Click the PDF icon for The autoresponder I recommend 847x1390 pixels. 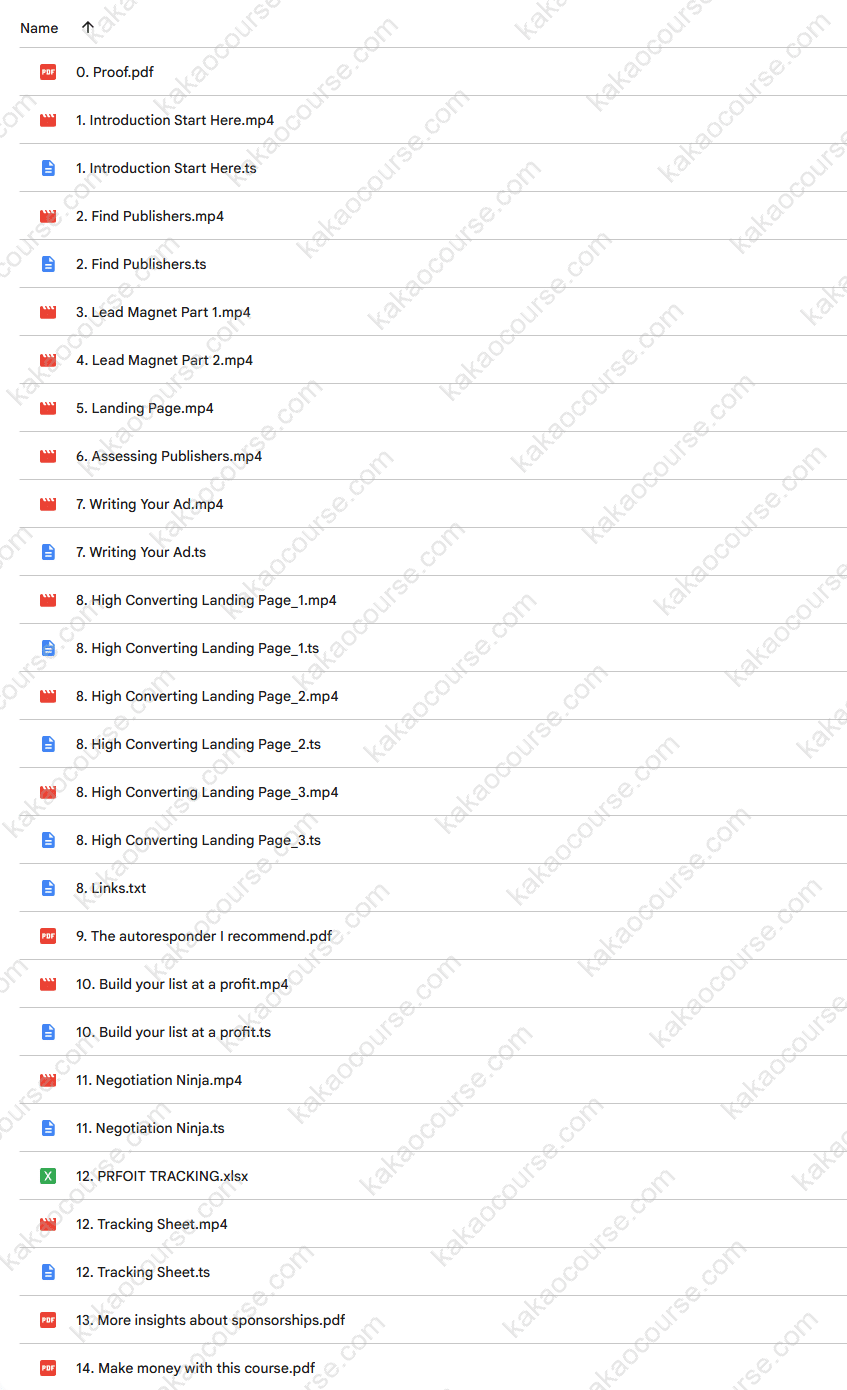(x=48, y=936)
